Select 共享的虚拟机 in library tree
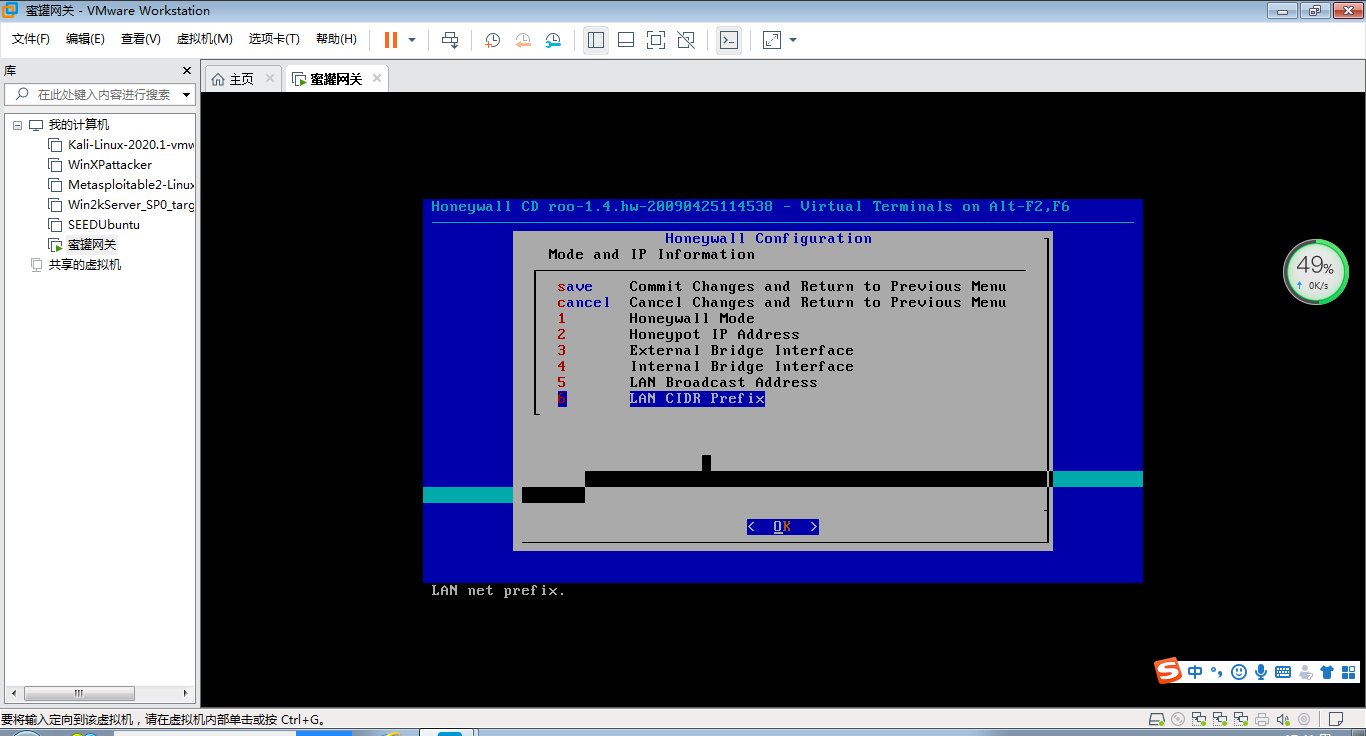1366x736 pixels. point(75,265)
